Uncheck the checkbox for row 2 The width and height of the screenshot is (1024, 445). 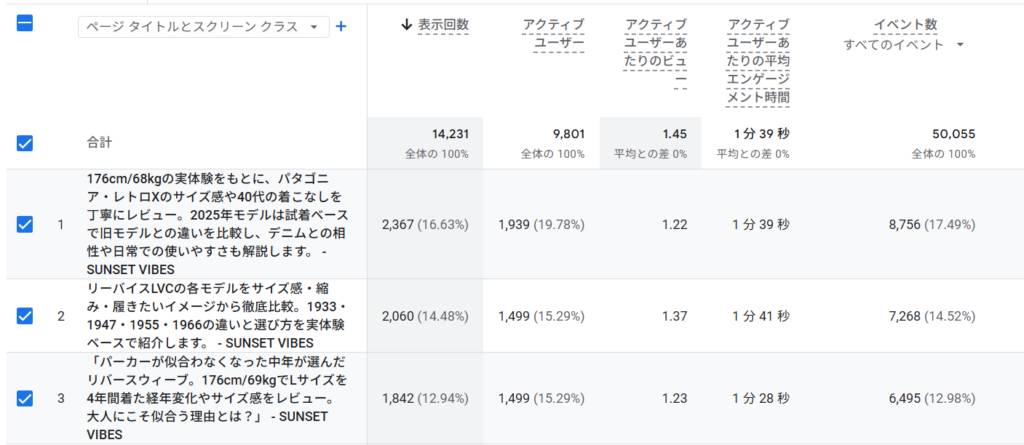click(25, 316)
